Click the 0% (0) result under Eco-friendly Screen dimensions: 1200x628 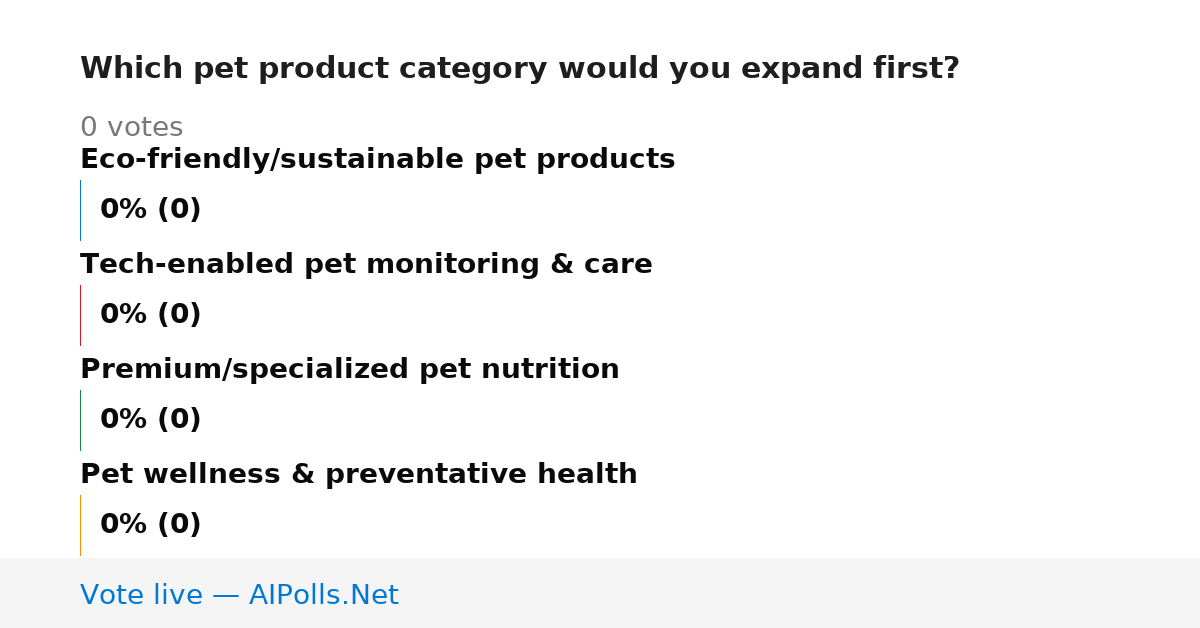[150, 210]
